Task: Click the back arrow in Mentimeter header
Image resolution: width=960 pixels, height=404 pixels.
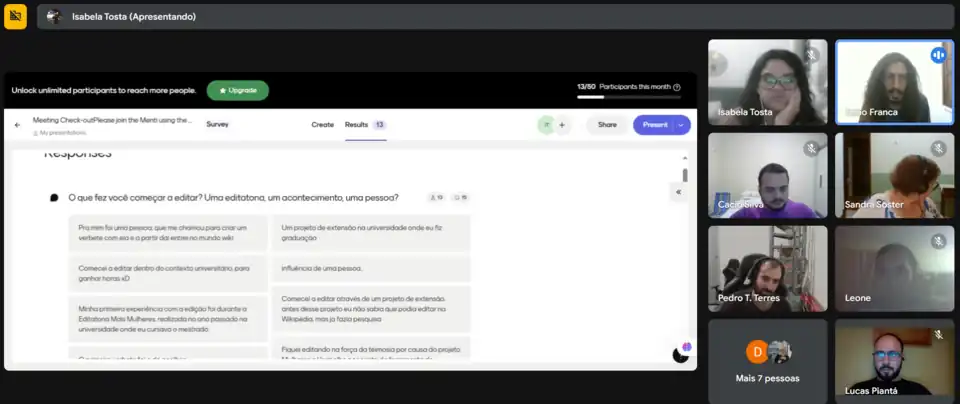Action: pyautogui.click(x=17, y=125)
